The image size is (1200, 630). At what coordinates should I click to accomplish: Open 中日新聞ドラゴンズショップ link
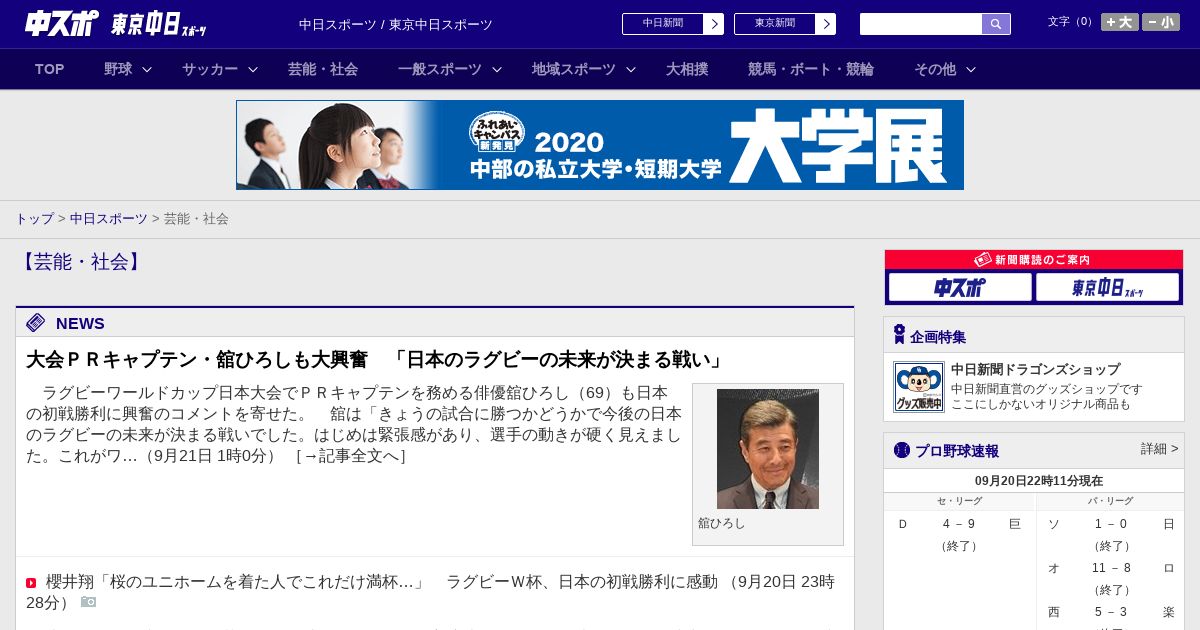click(1035, 369)
